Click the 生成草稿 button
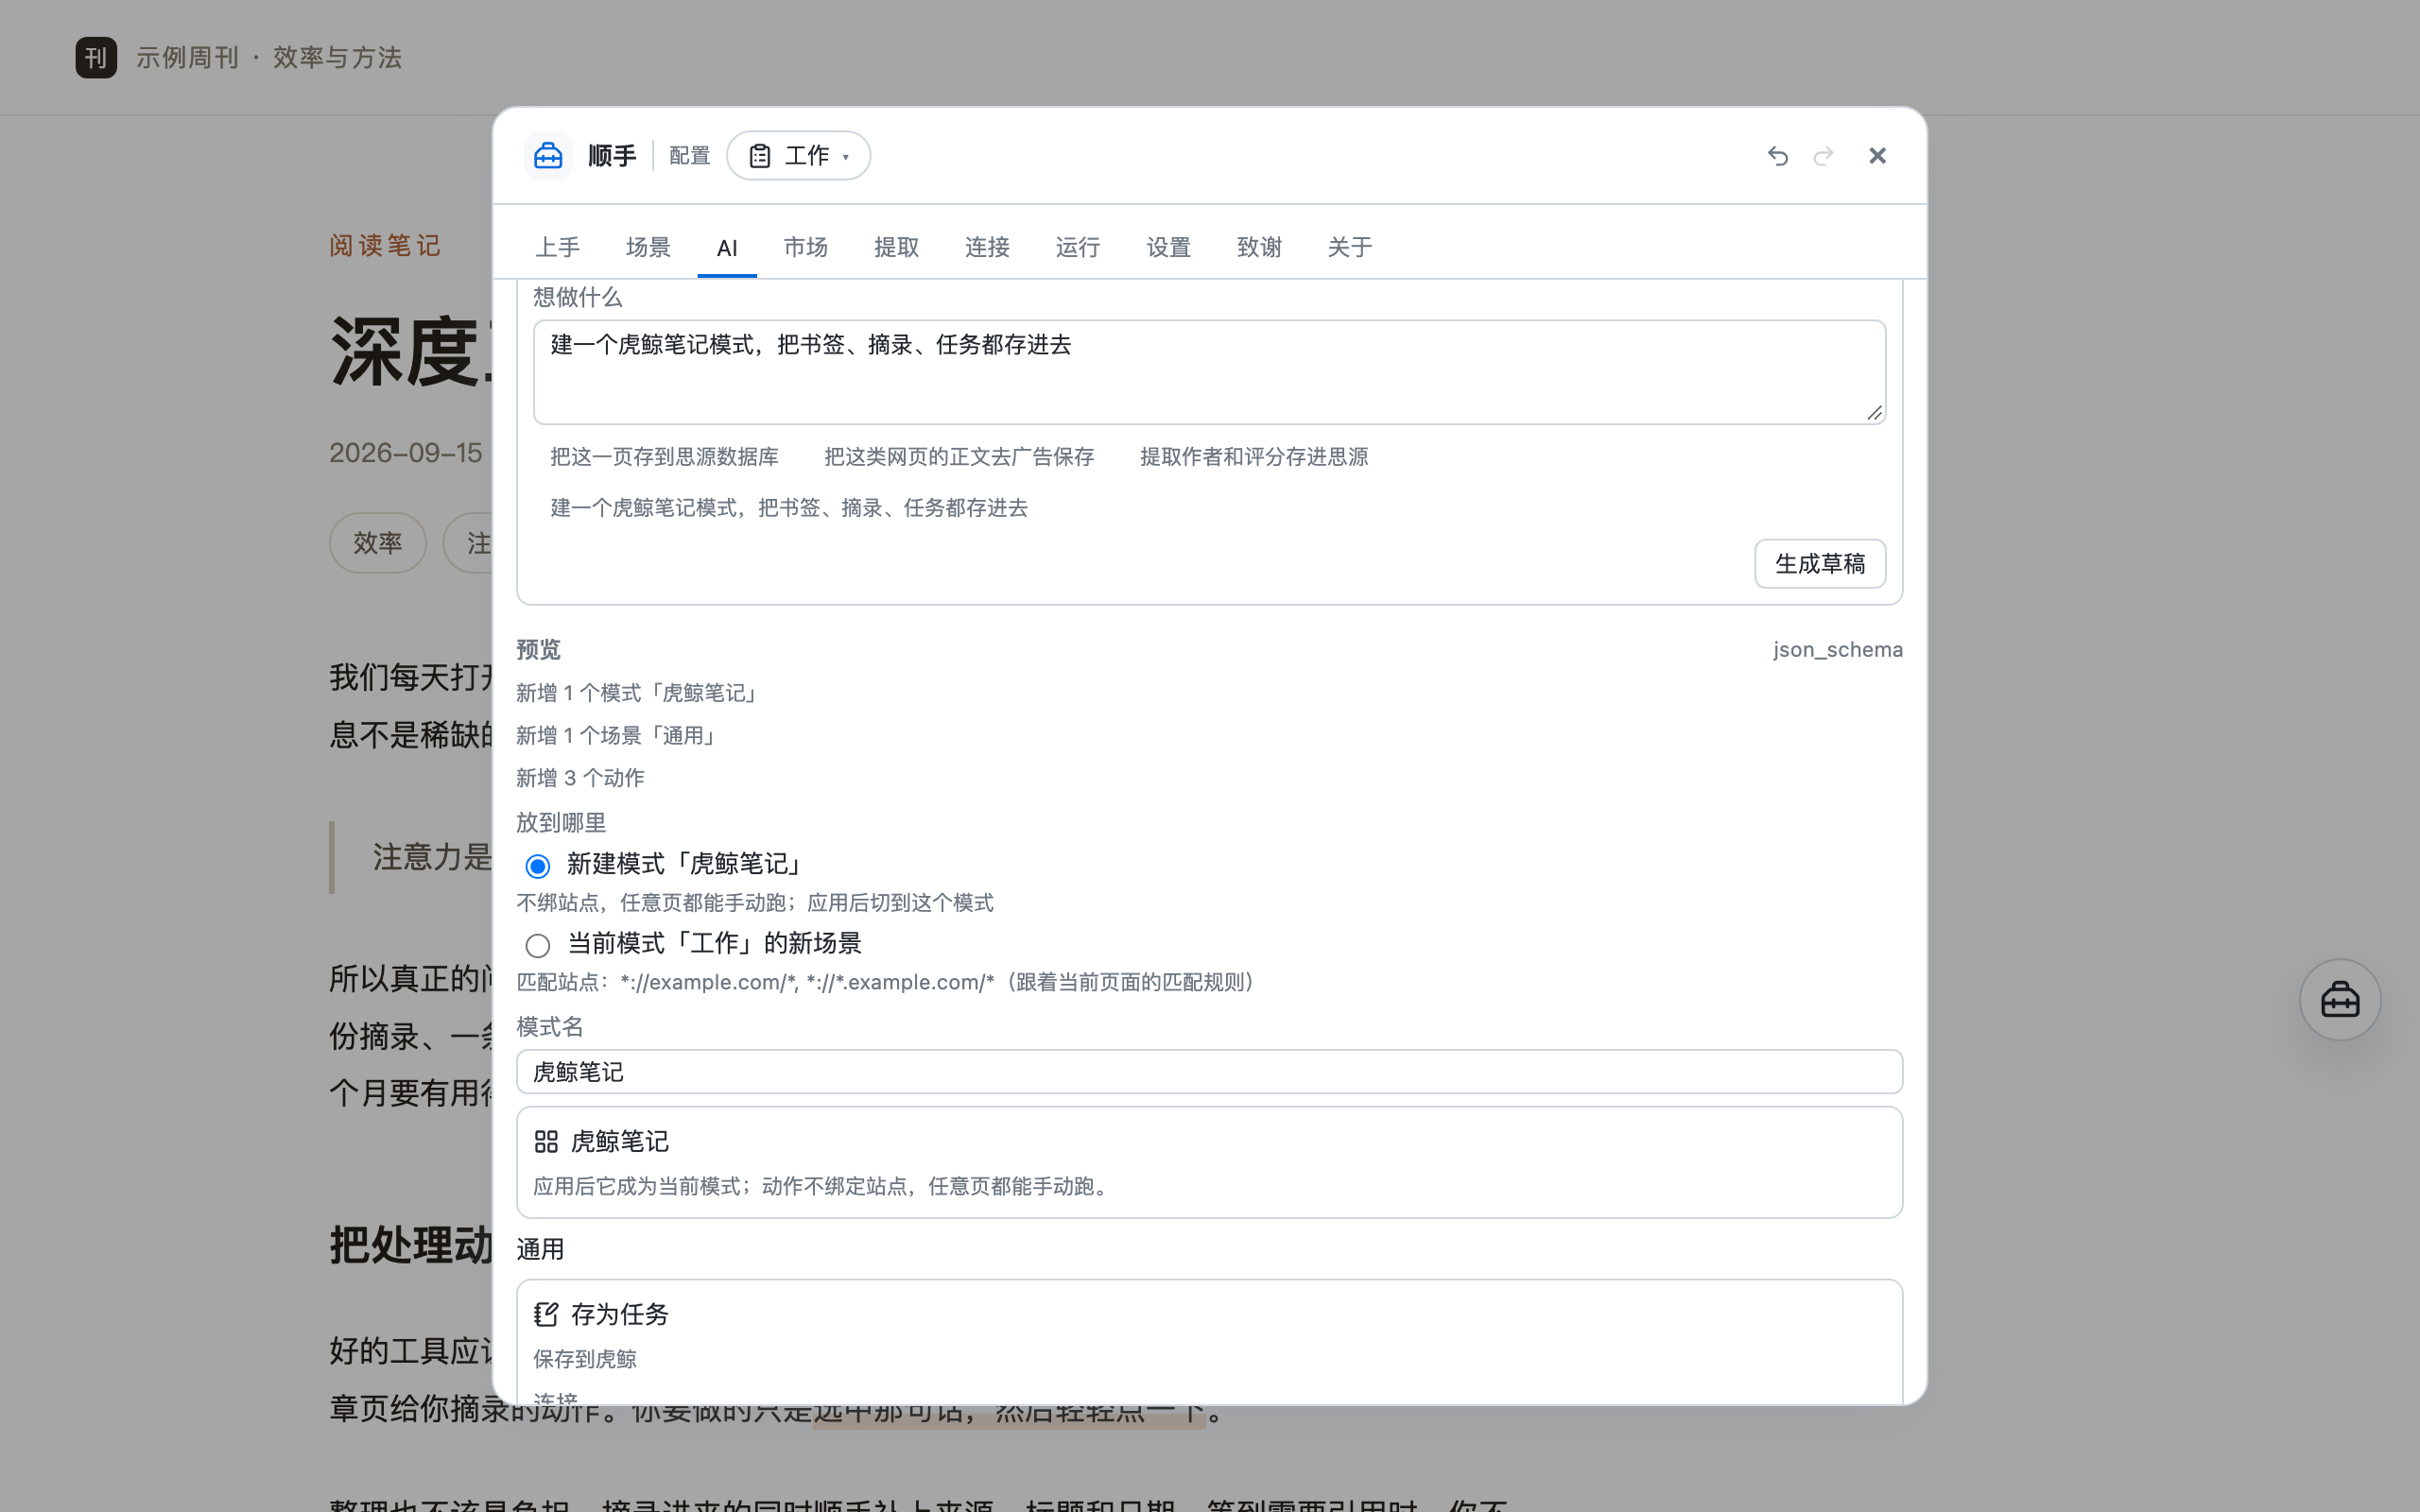The width and height of the screenshot is (2420, 1512). click(x=1820, y=564)
